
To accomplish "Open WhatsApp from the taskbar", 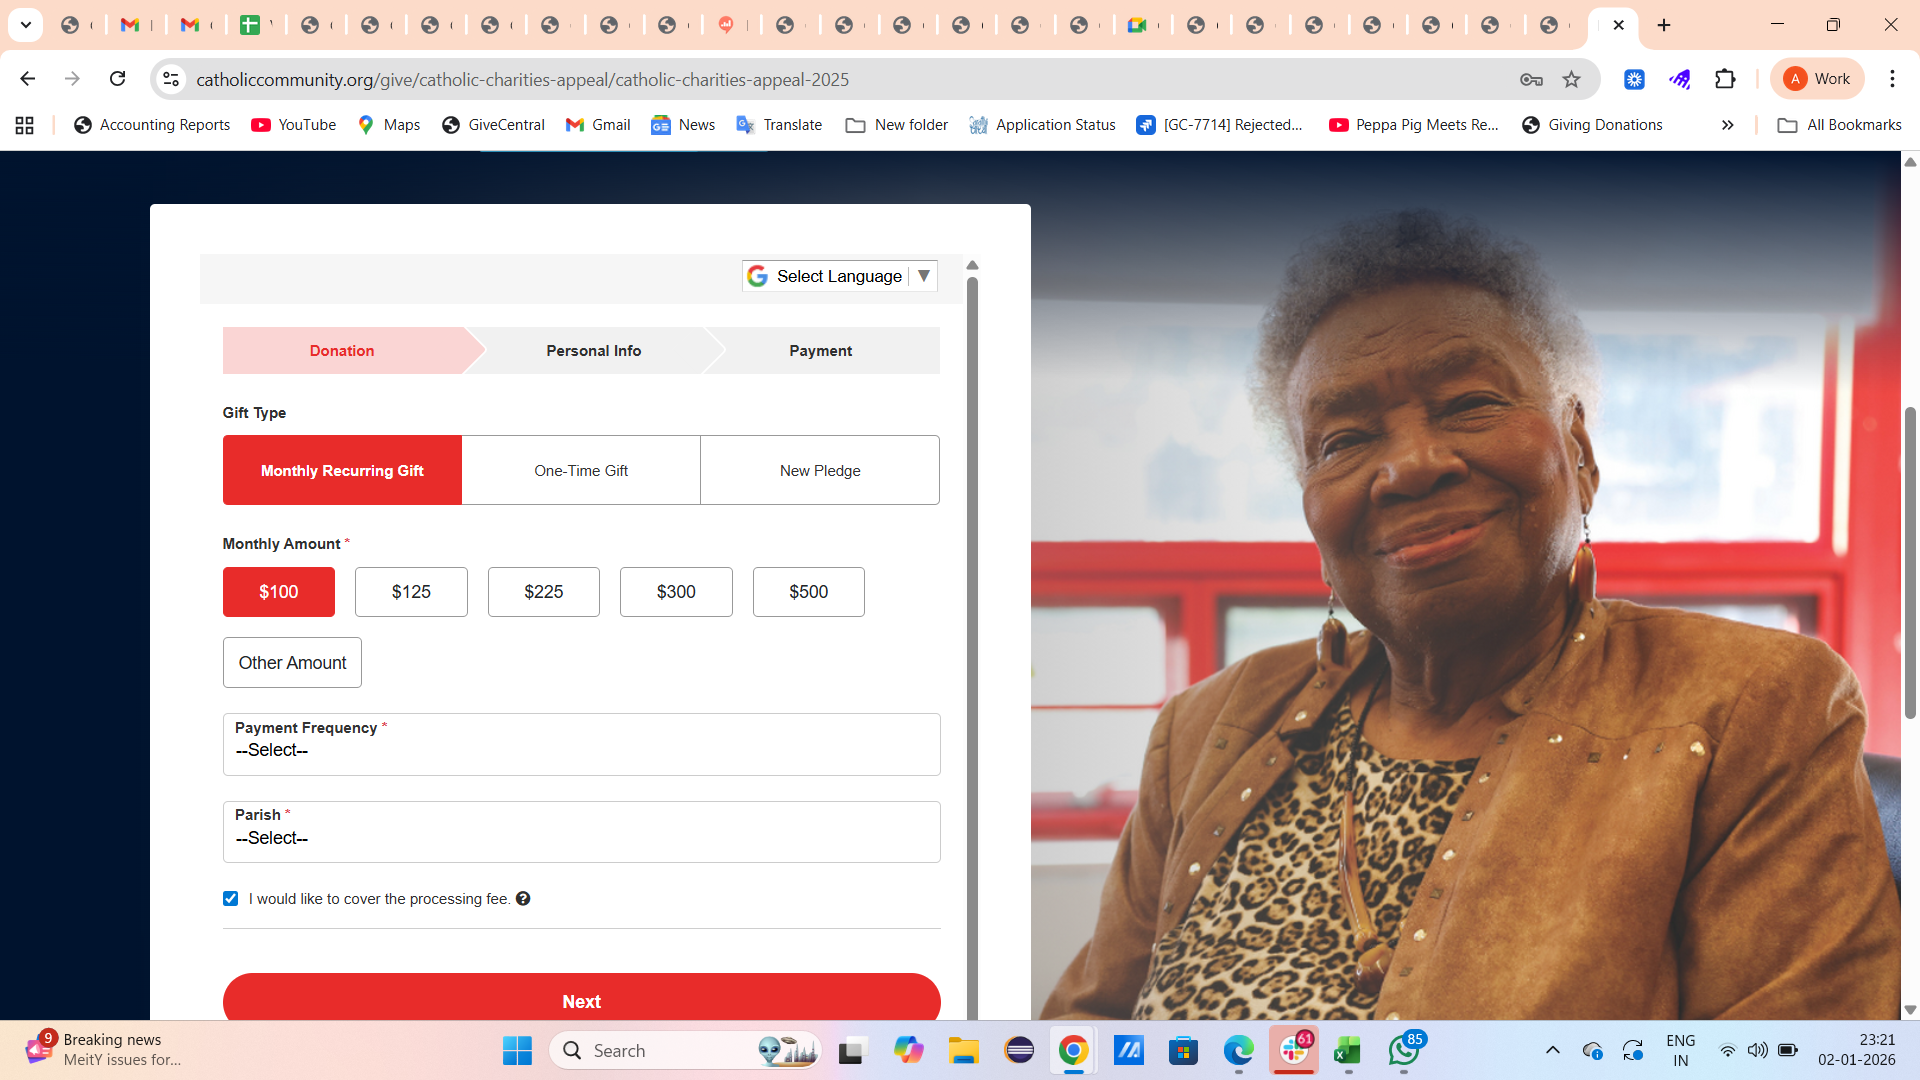I will pyautogui.click(x=1403, y=1050).
